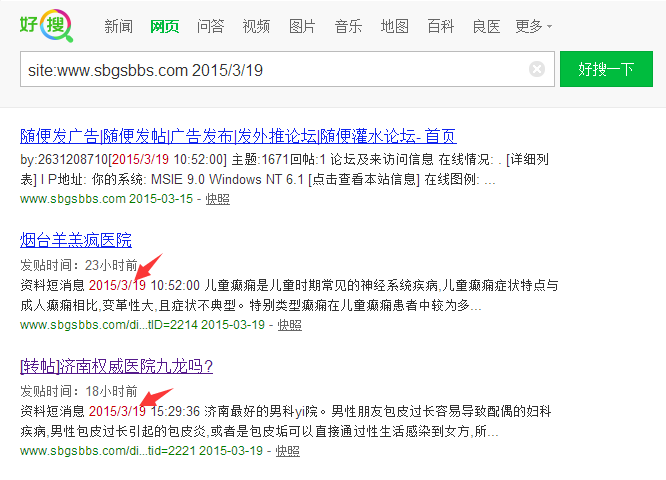Open the 地图 tab
The height and width of the screenshot is (480, 666).
[x=395, y=26]
